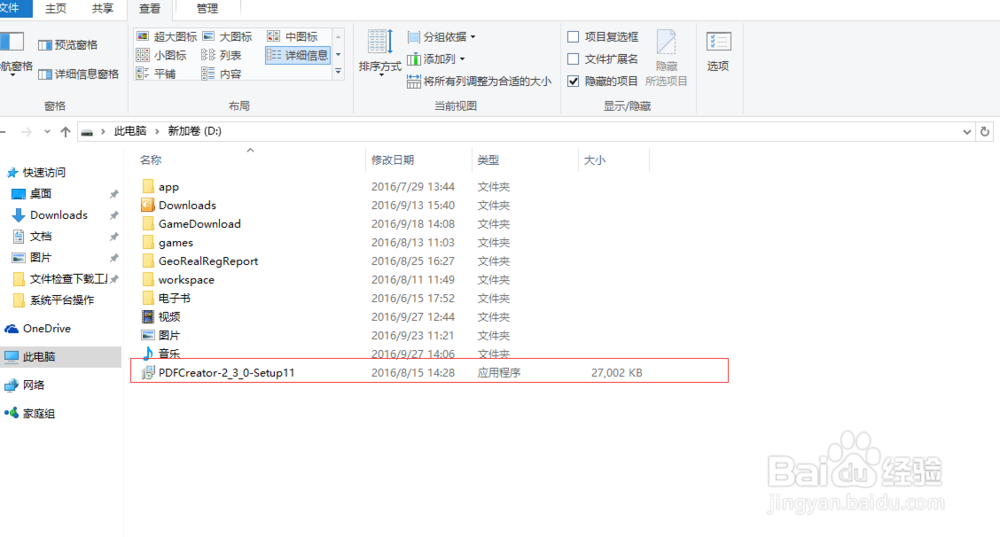Screen dimensions: 1000x537
Task: Select the extra large icons layout
Action: (167, 36)
